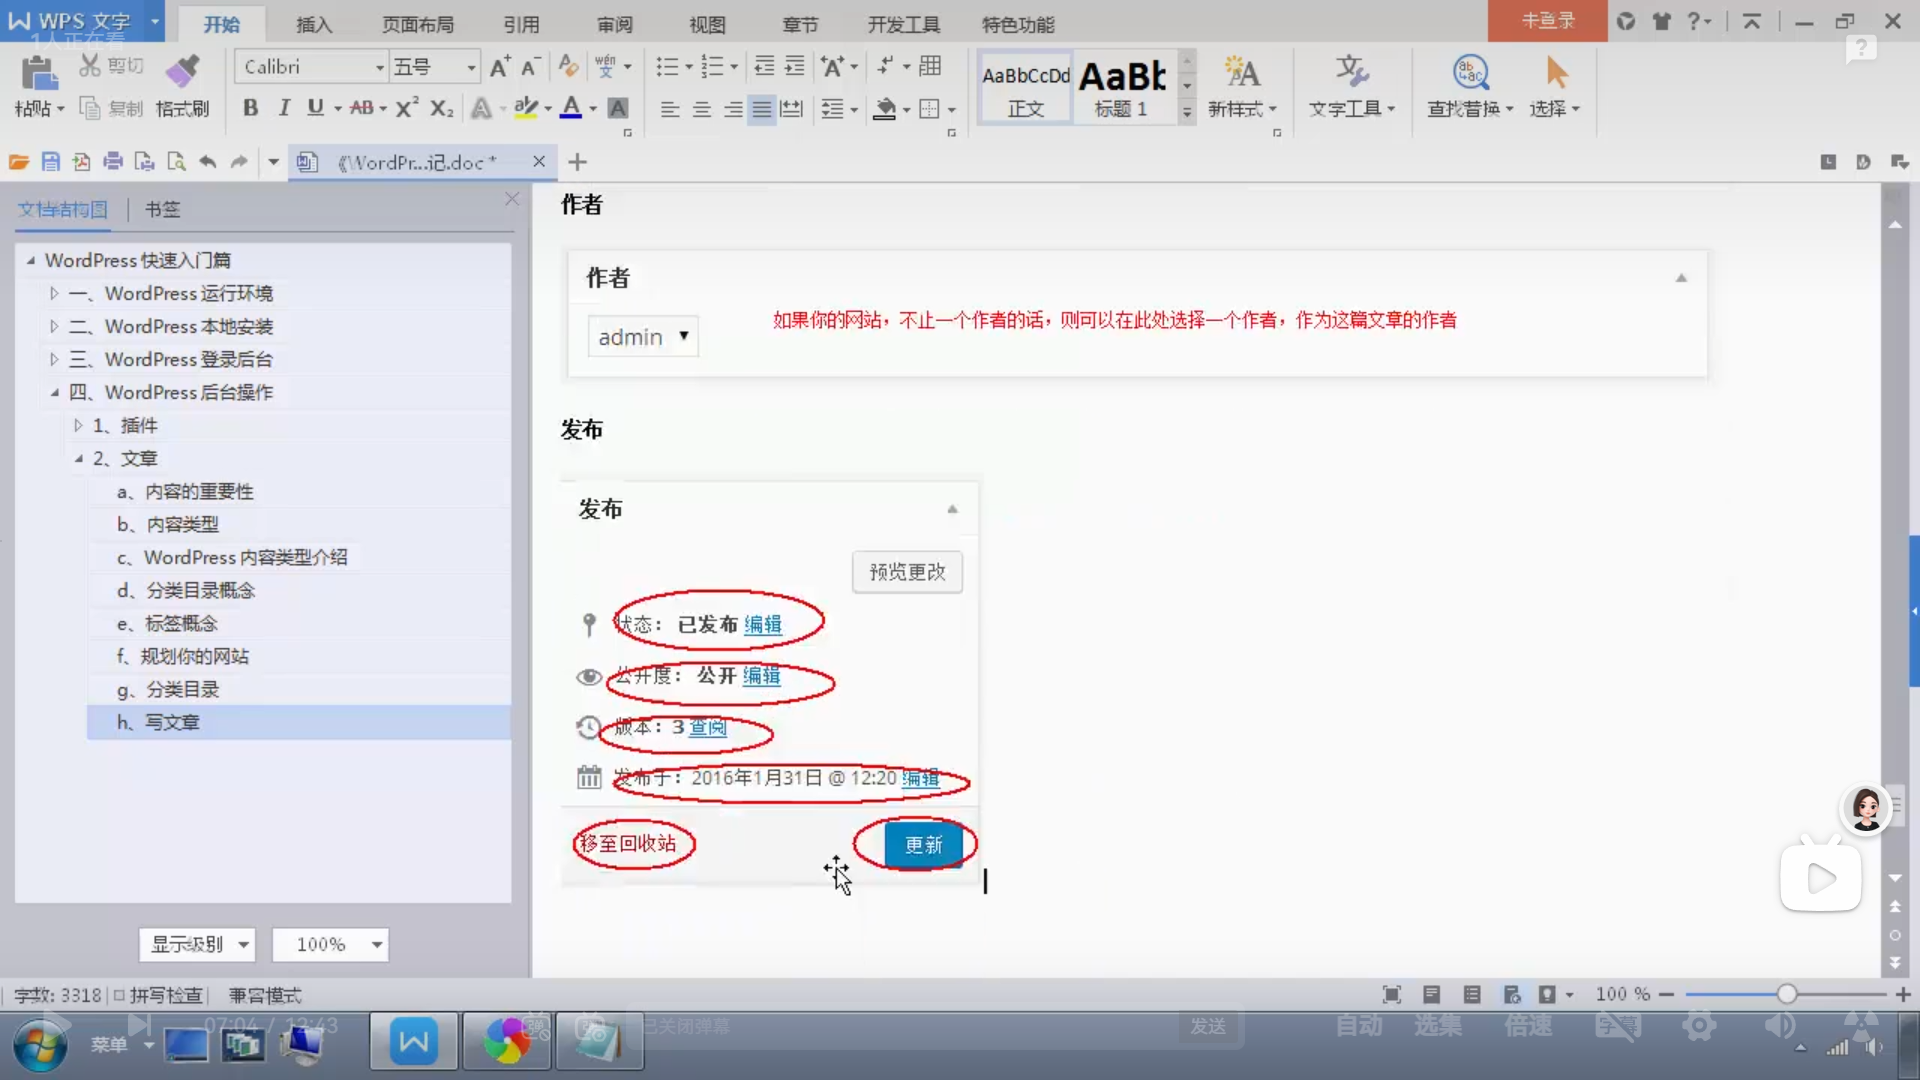
Task: Toggle the spell check checkbox in status bar
Action: coord(119,995)
